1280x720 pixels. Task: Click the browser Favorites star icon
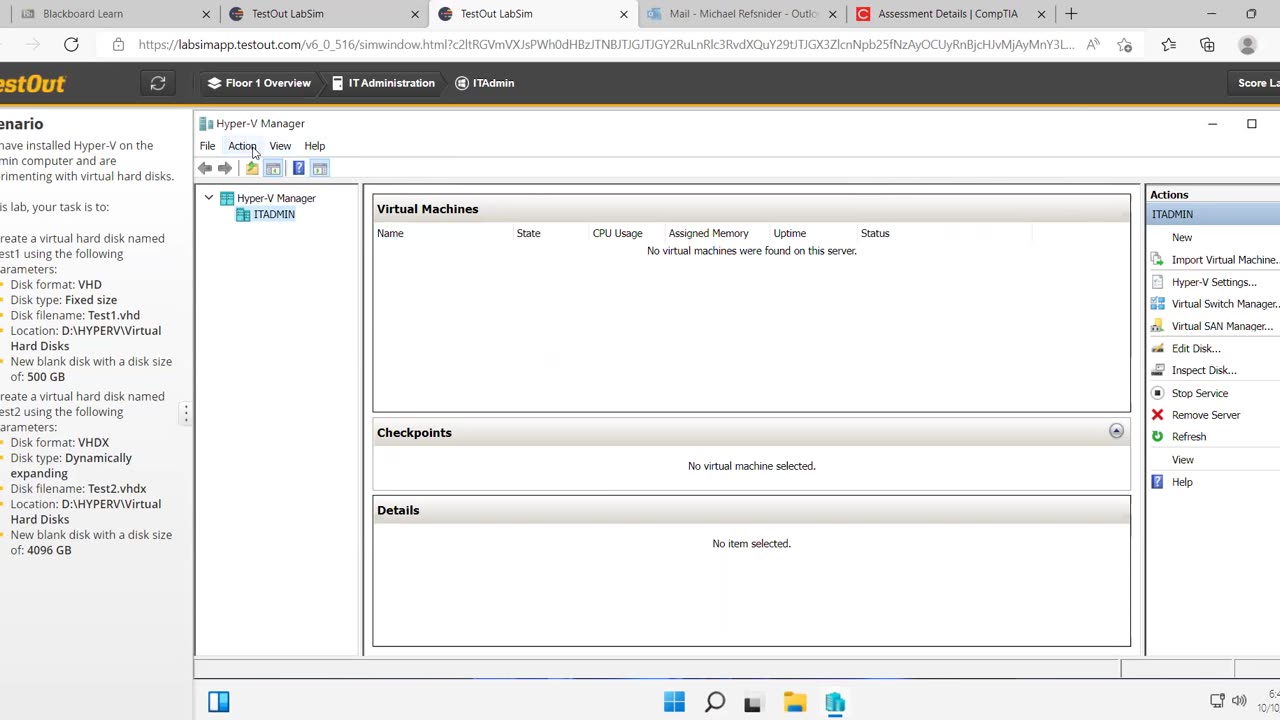(x=1125, y=45)
